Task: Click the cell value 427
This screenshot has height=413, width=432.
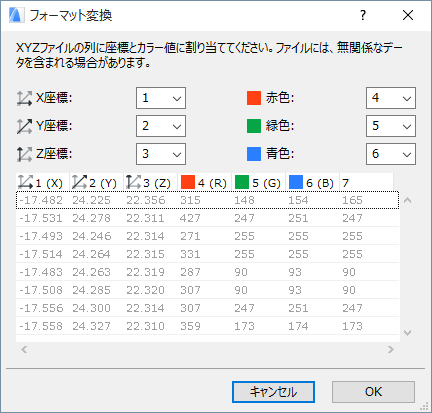Action: [x=190, y=218]
